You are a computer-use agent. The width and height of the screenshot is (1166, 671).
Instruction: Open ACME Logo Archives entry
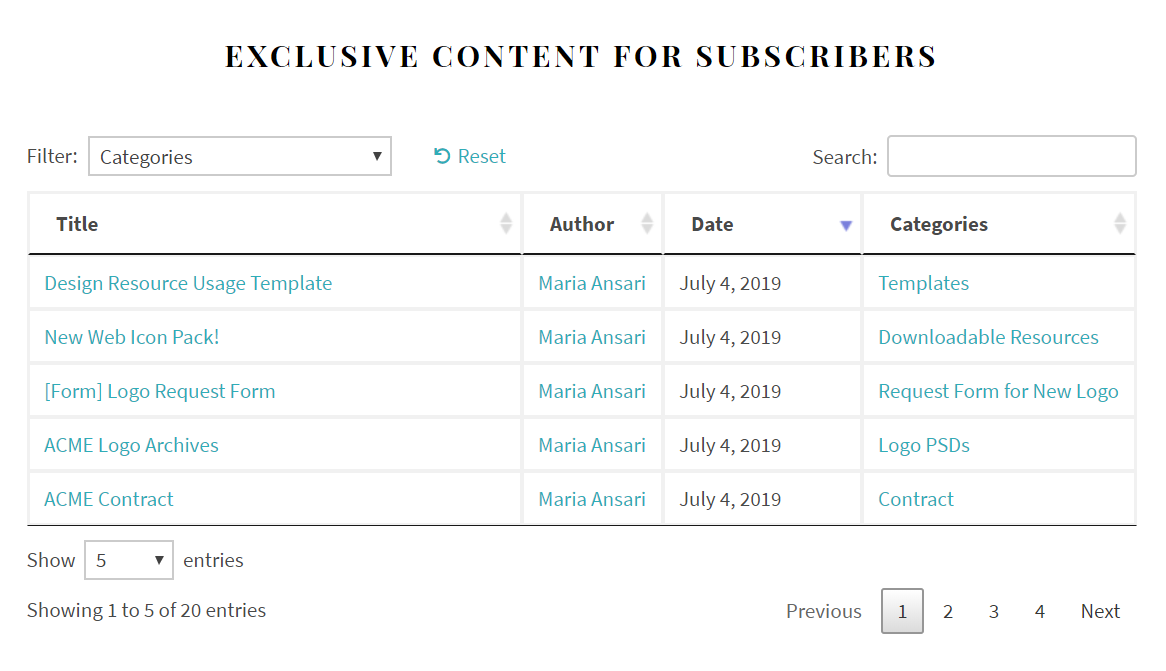point(131,445)
